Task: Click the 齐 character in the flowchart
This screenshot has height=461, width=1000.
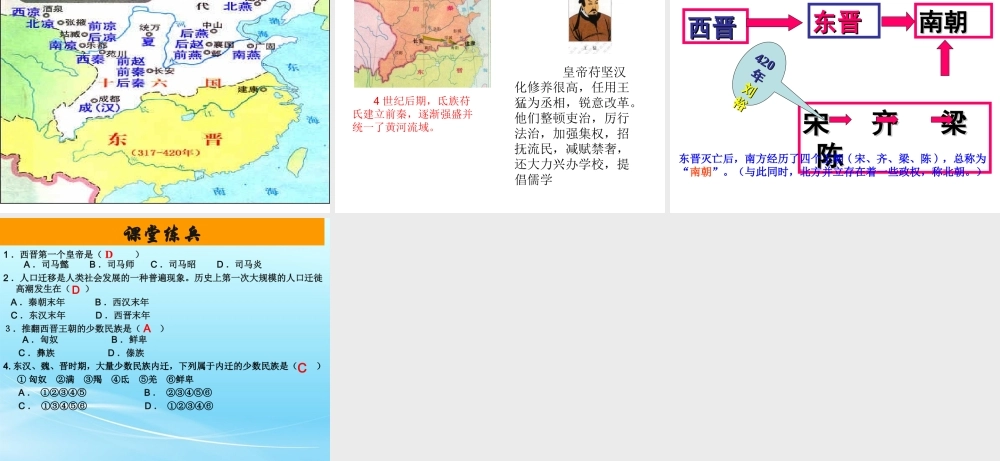Action: coord(885,123)
